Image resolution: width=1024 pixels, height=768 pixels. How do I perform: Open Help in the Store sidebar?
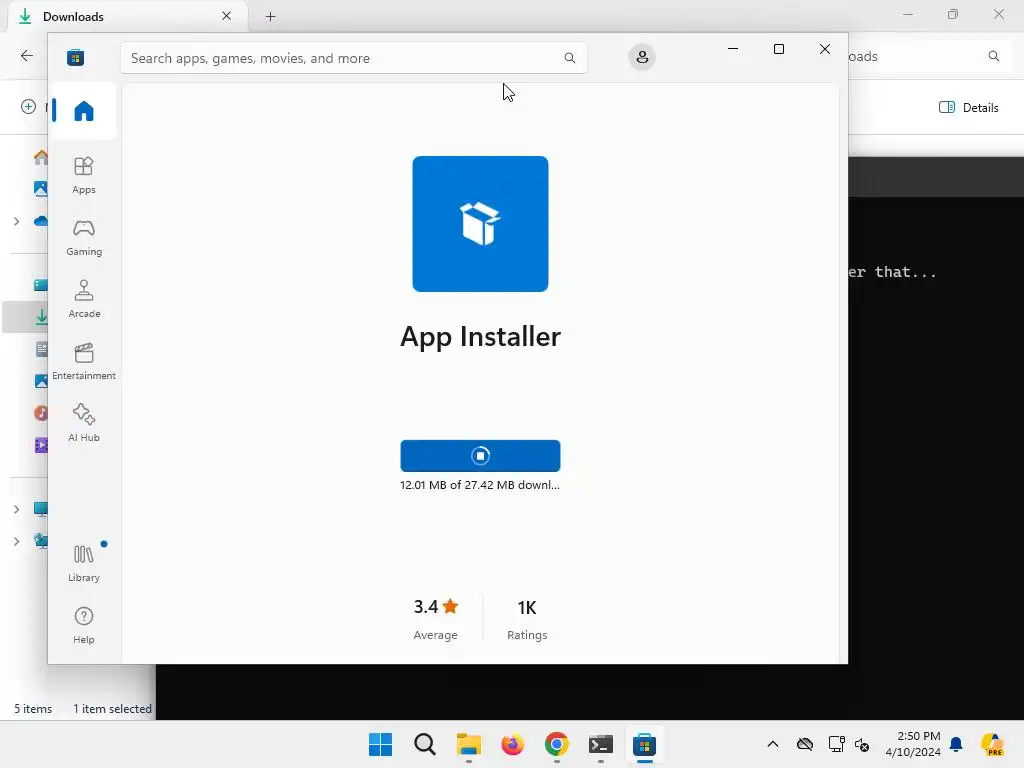coord(84,625)
